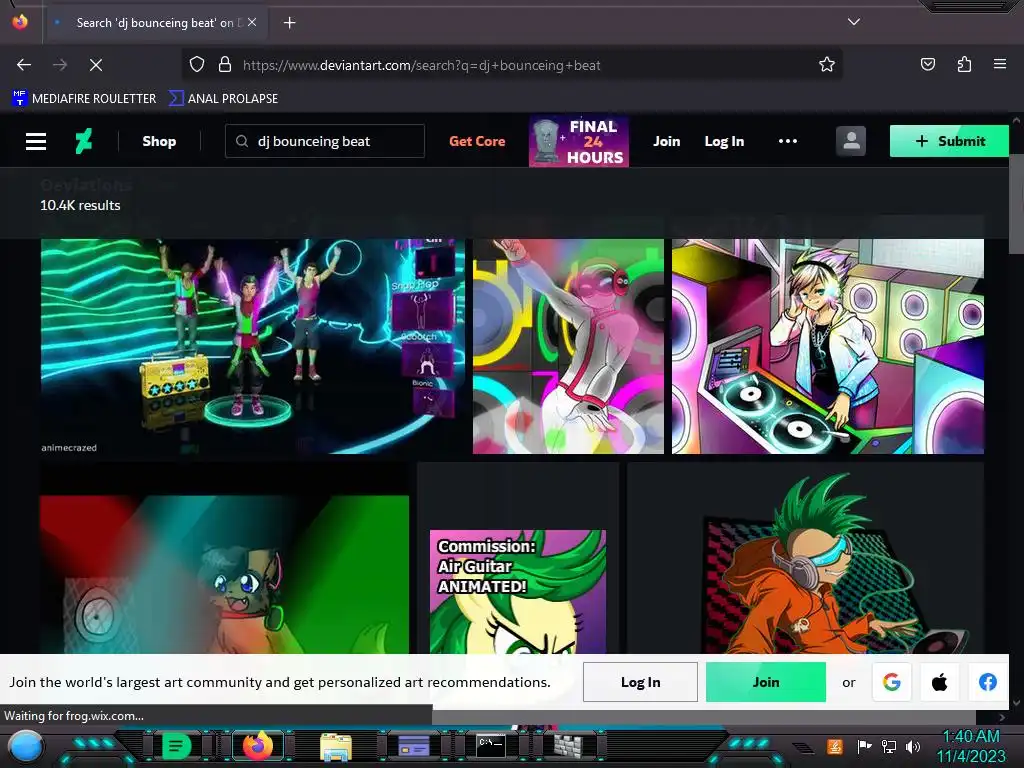Open the user avatar icon
The image size is (1024, 768).
click(x=851, y=141)
